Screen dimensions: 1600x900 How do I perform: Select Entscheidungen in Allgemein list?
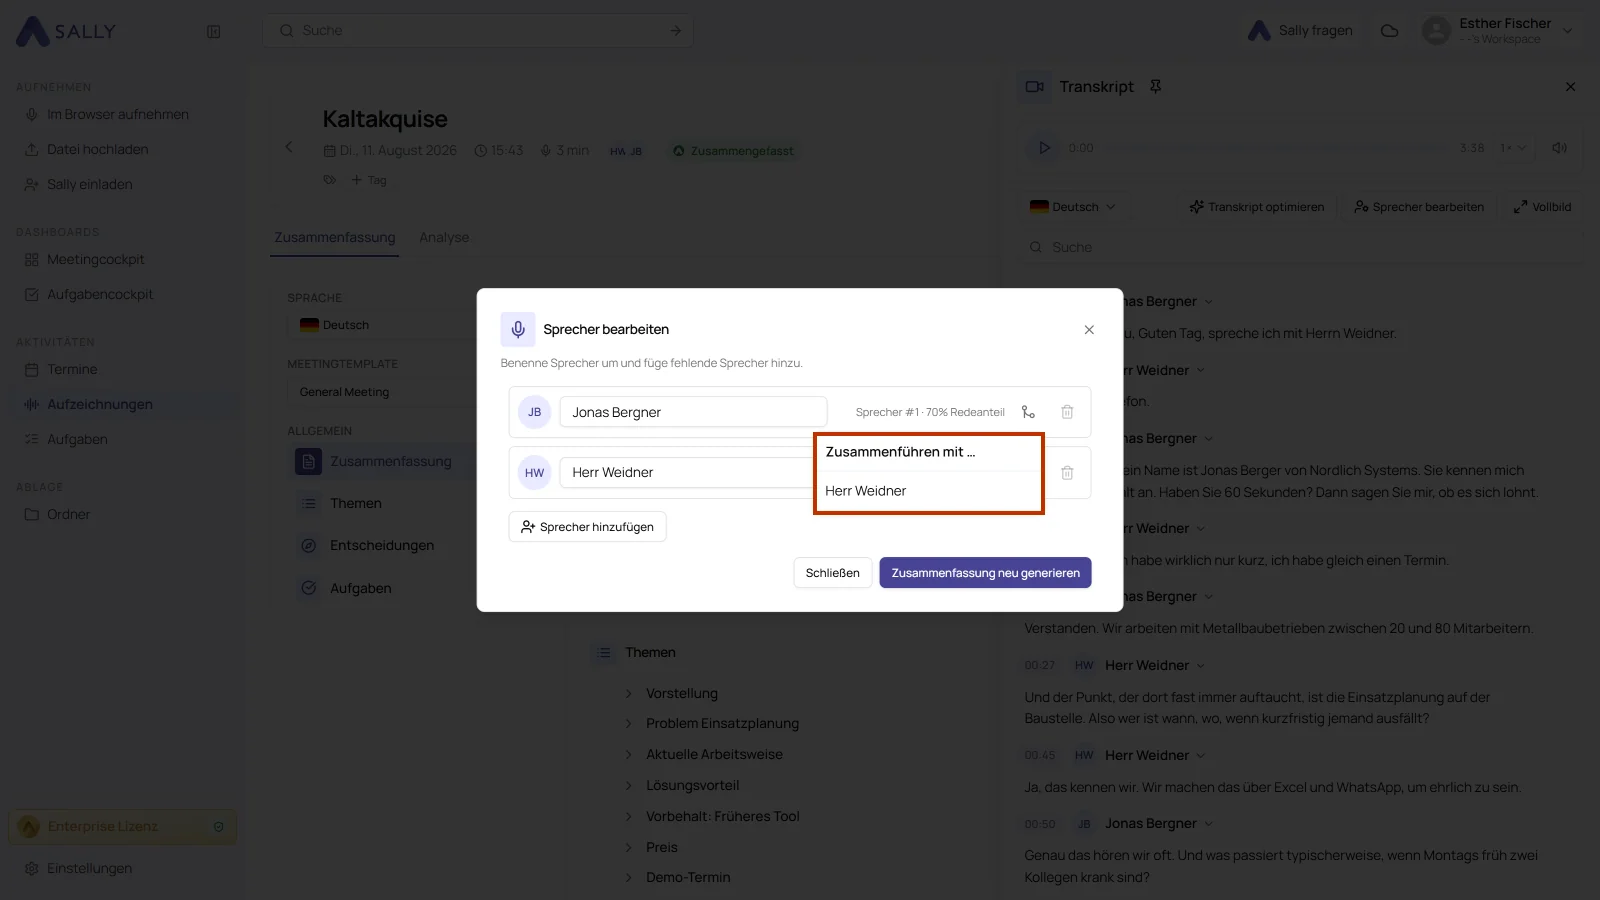coord(381,546)
